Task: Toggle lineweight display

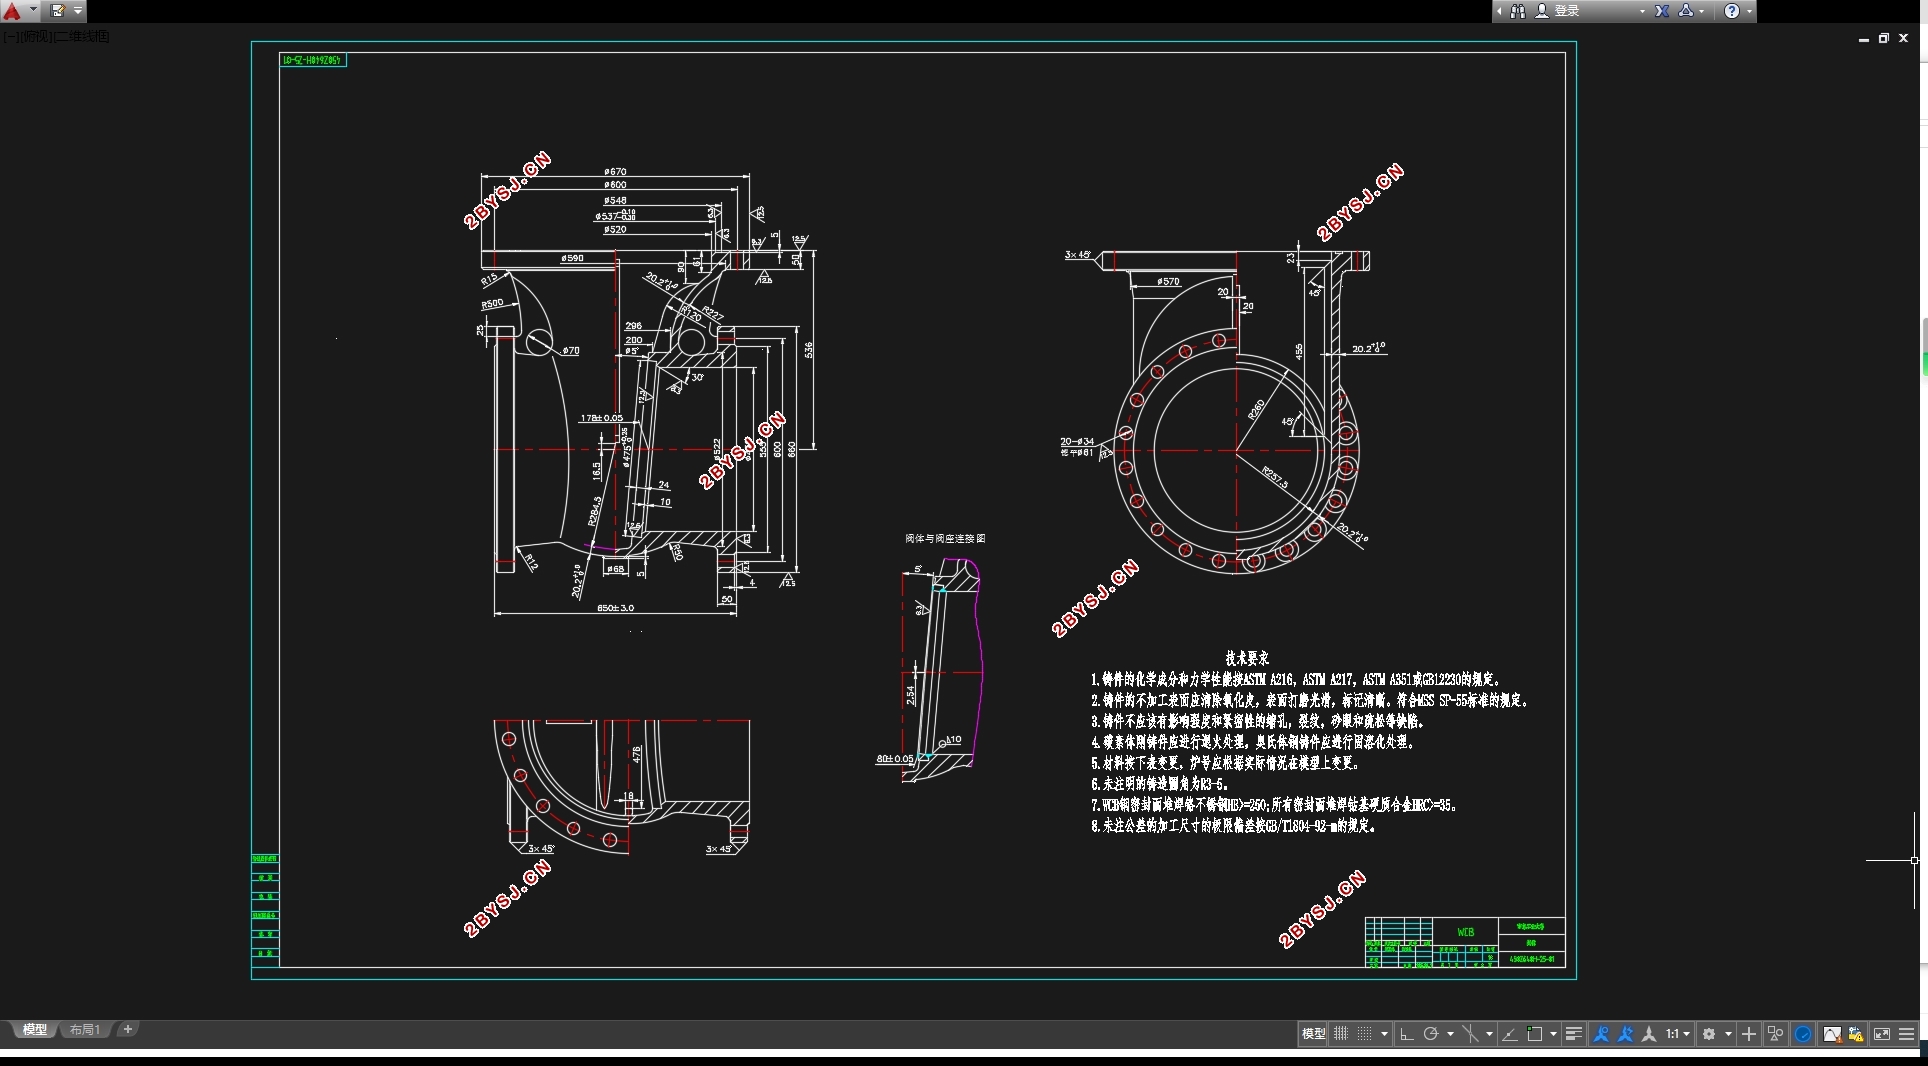Action: pos(1574,1034)
